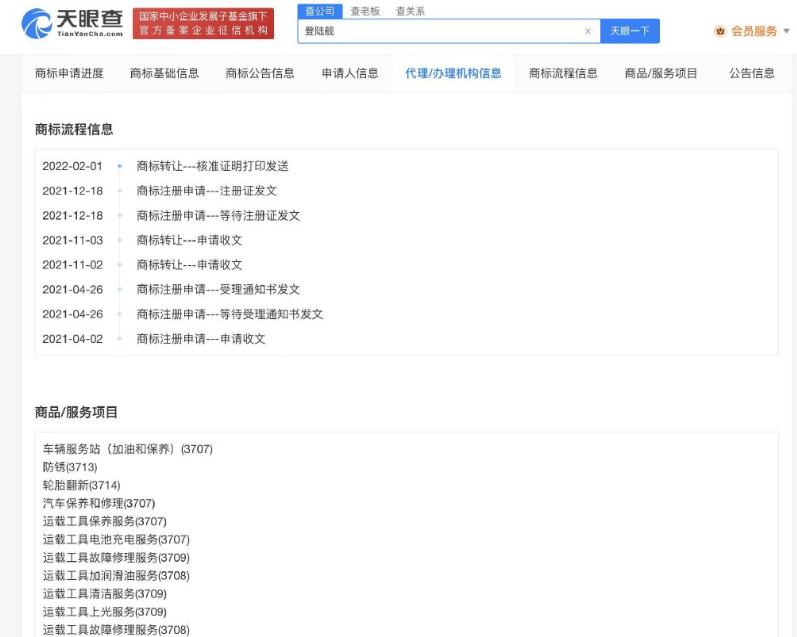Click the 天眼一下 search button

(630, 31)
